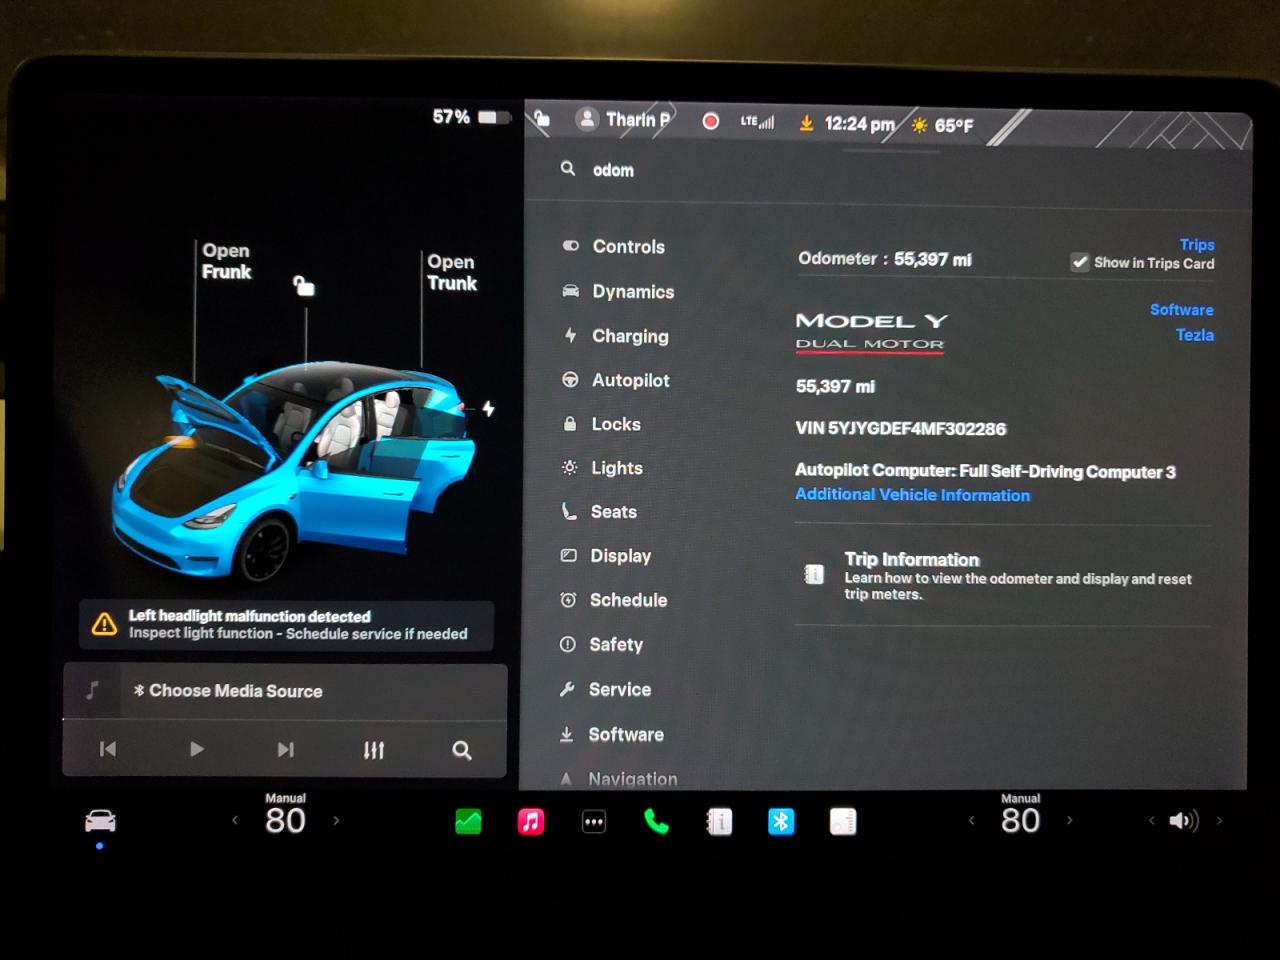The width and height of the screenshot is (1280, 960).
Task: Open the Additional Vehicle Information link
Action: (912, 494)
